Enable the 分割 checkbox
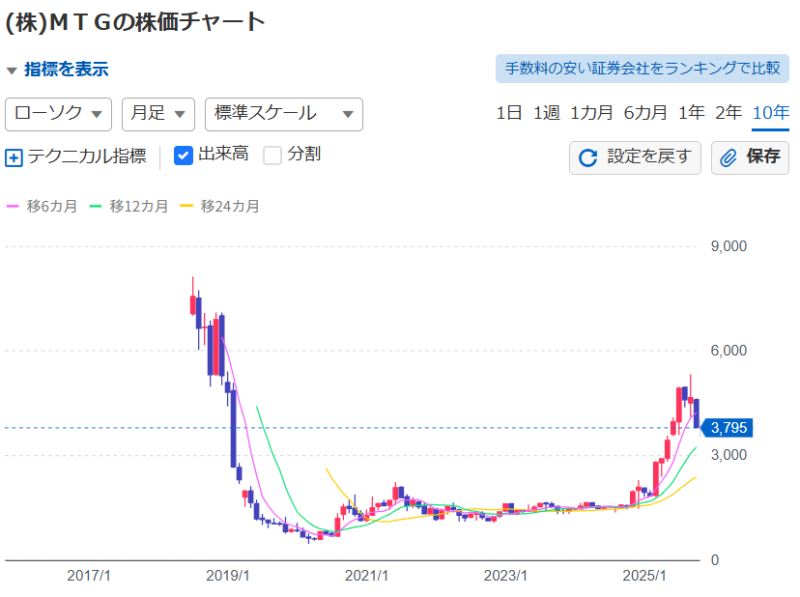800x597 pixels. [272, 155]
